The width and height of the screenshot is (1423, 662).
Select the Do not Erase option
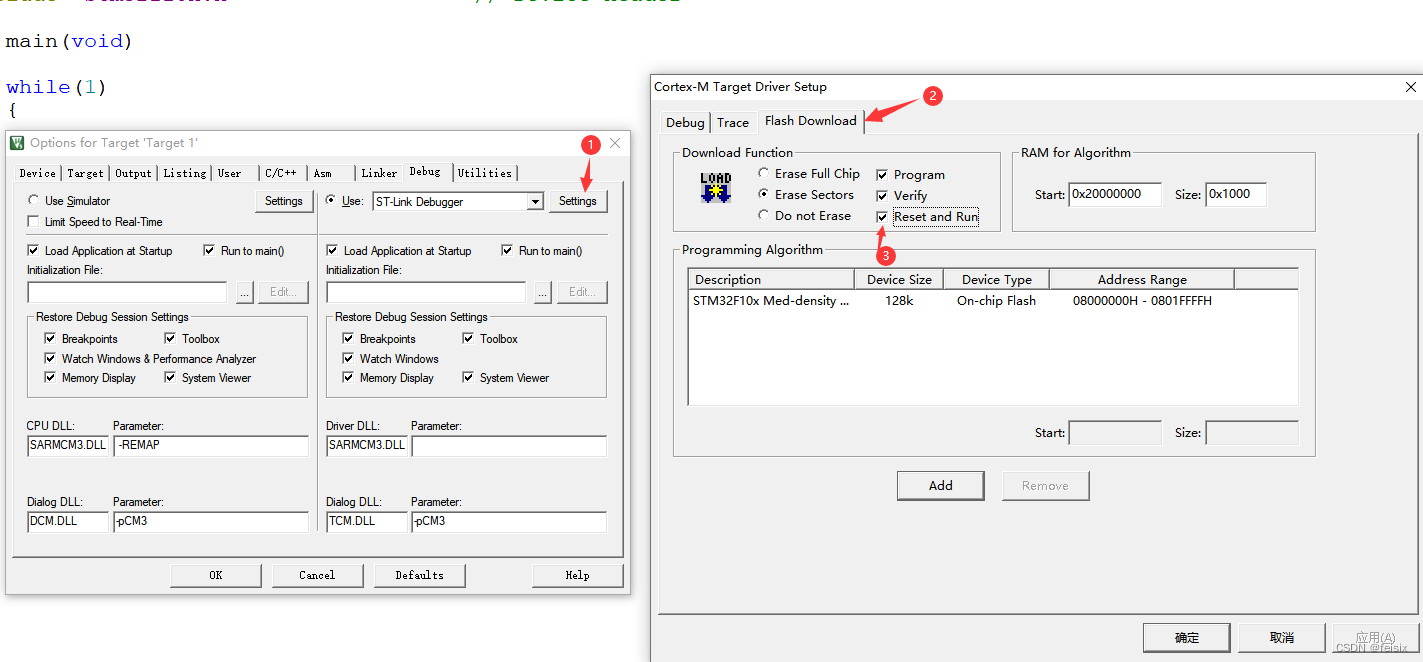tap(764, 216)
